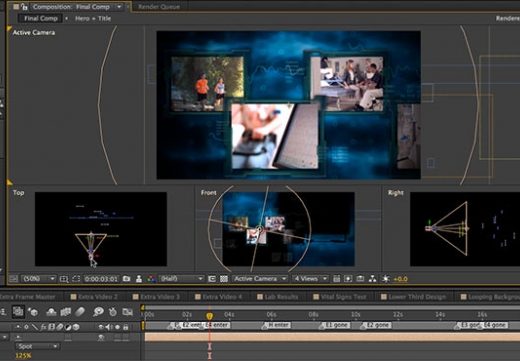Toggle the viewer lock icon beside Composition tab

24,7
